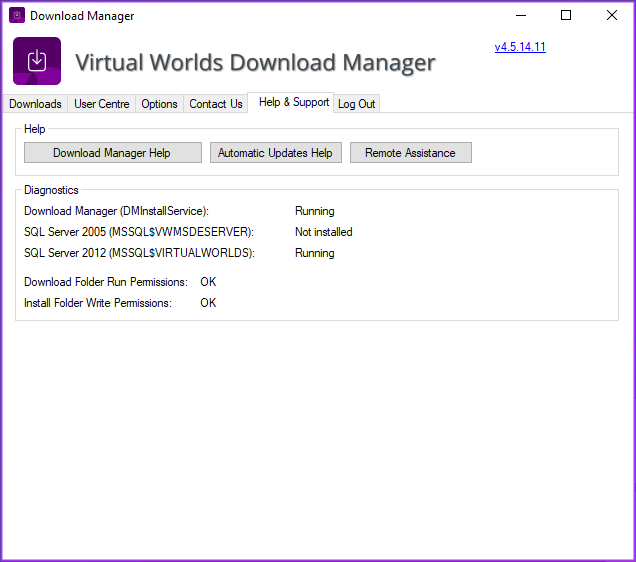
Task: Click Install Folder Write Permissions label
Action: [x=98, y=303]
